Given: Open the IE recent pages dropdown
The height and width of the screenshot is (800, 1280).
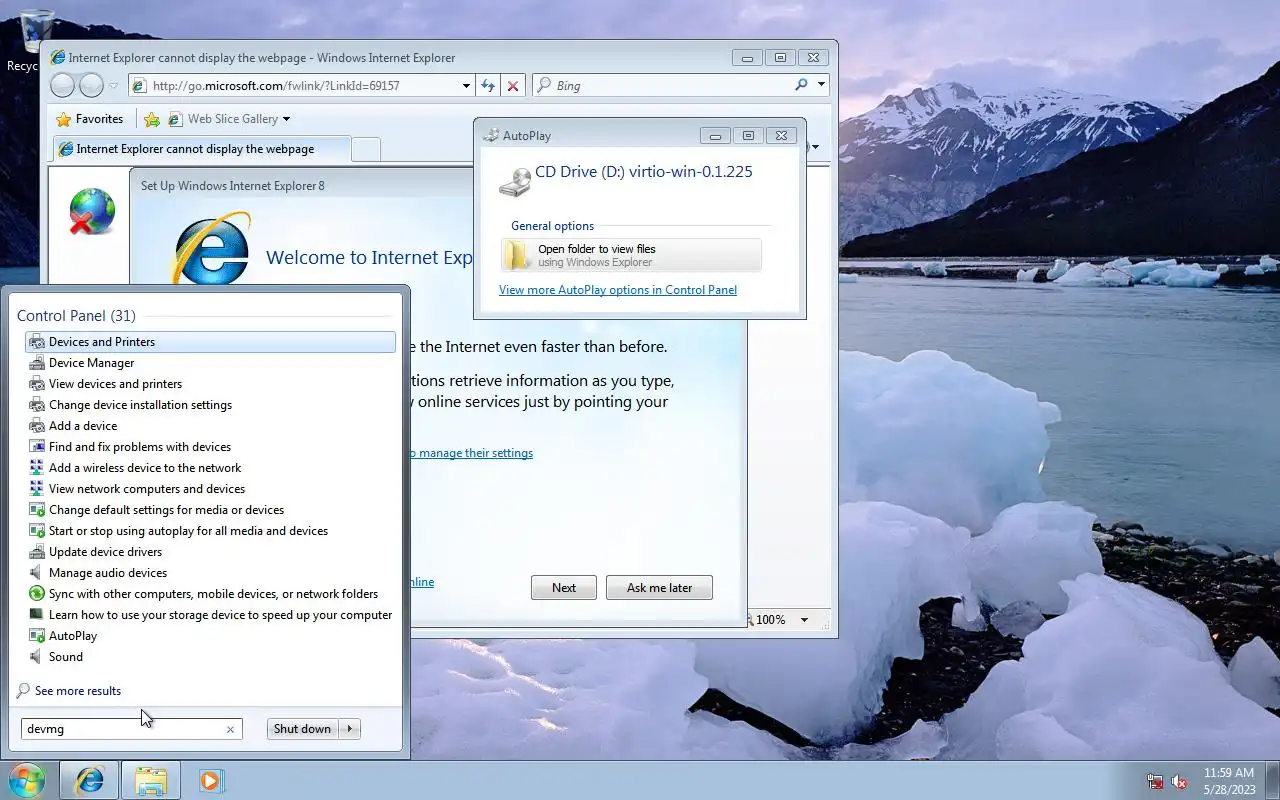Looking at the screenshot, I should pyautogui.click(x=114, y=86).
